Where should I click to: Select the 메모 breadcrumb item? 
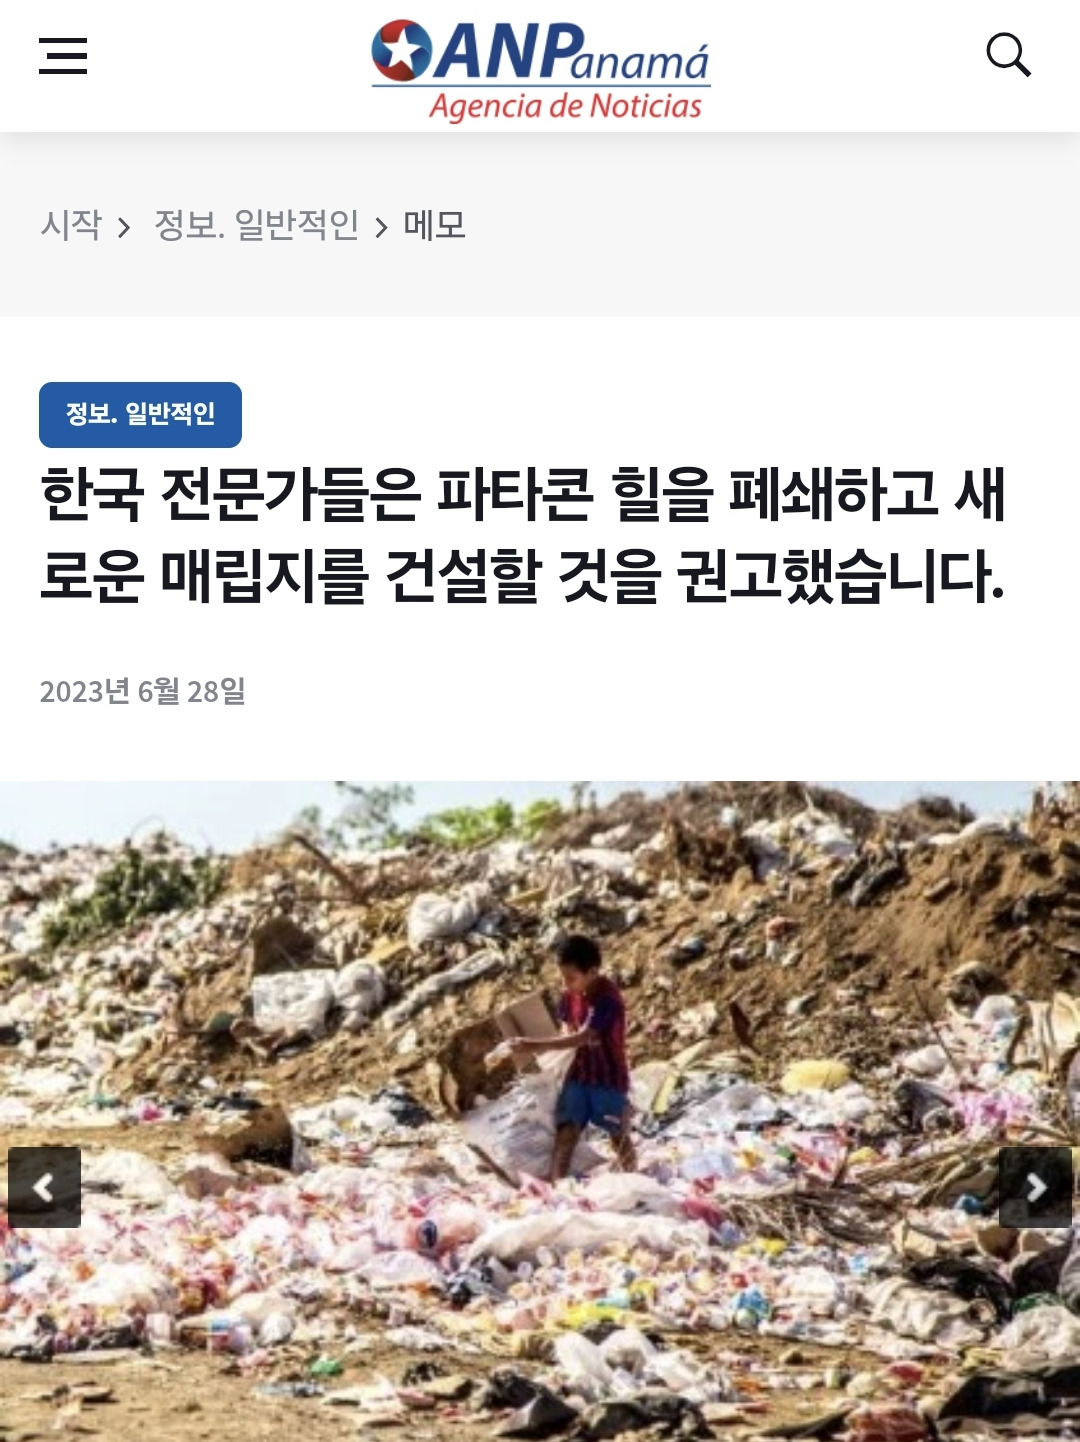[x=435, y=225]
